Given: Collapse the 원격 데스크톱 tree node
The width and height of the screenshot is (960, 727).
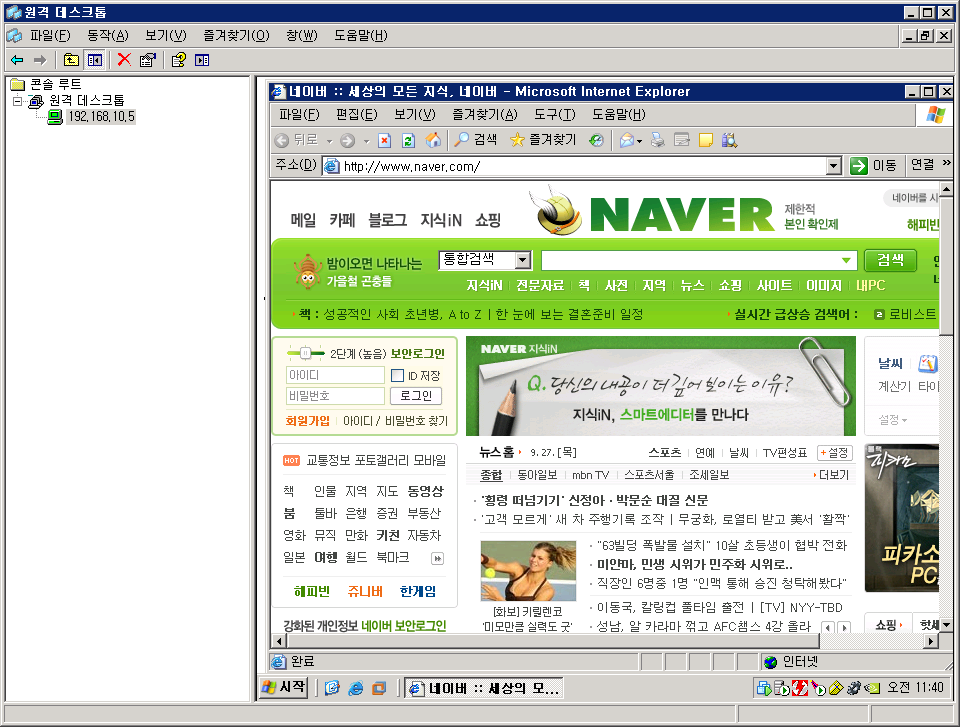Looking at the screenshot, I should point(17,100).
